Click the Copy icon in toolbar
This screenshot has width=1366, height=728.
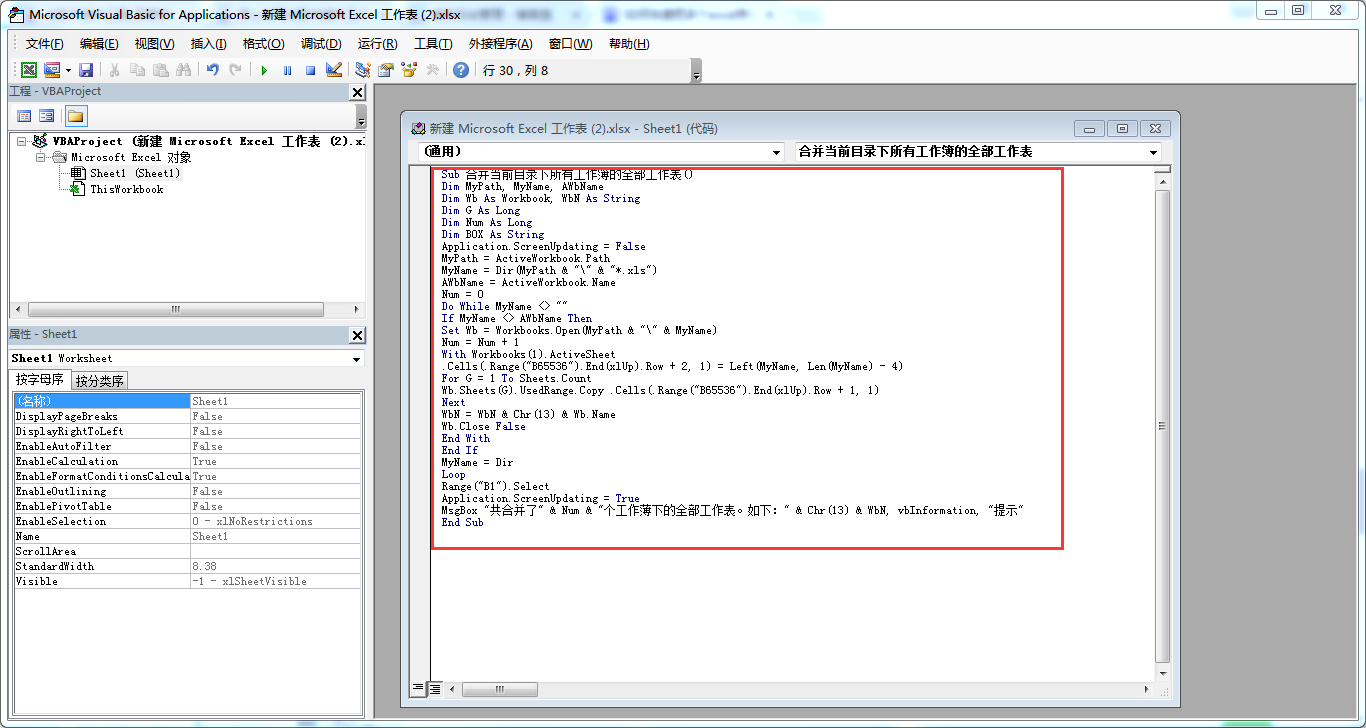[137, 70]
